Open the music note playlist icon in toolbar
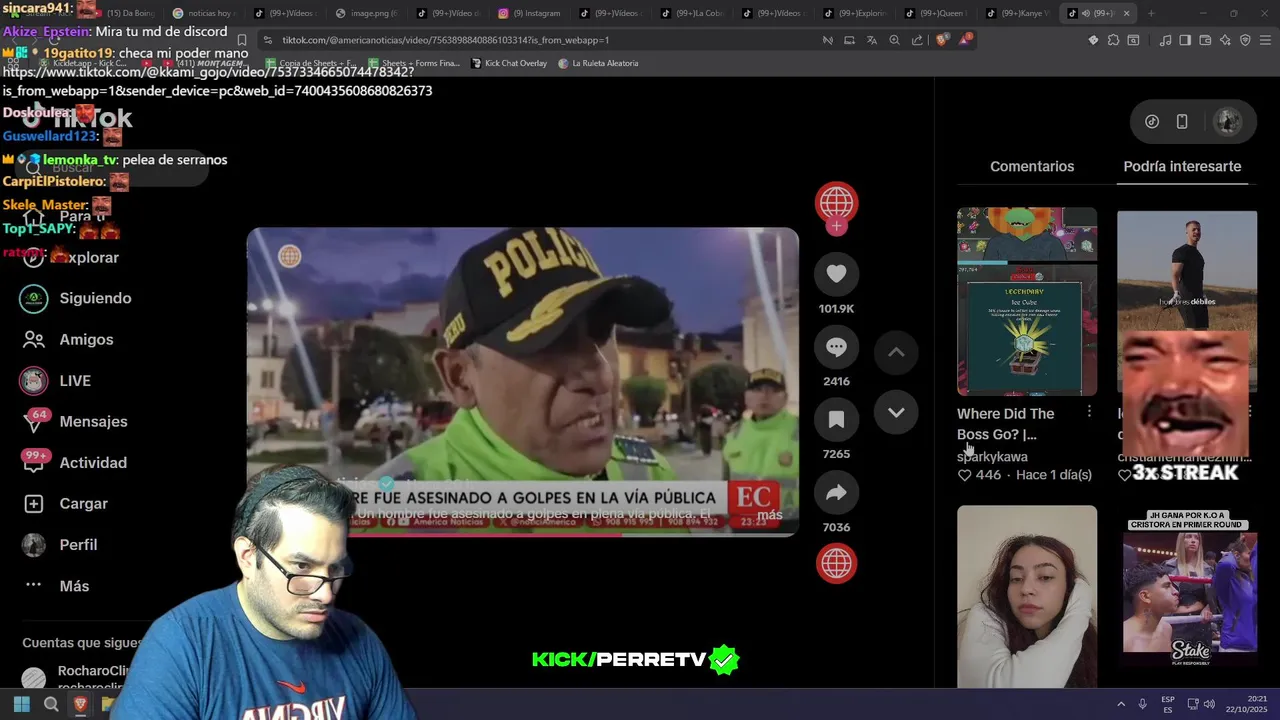 (1165, 40)
